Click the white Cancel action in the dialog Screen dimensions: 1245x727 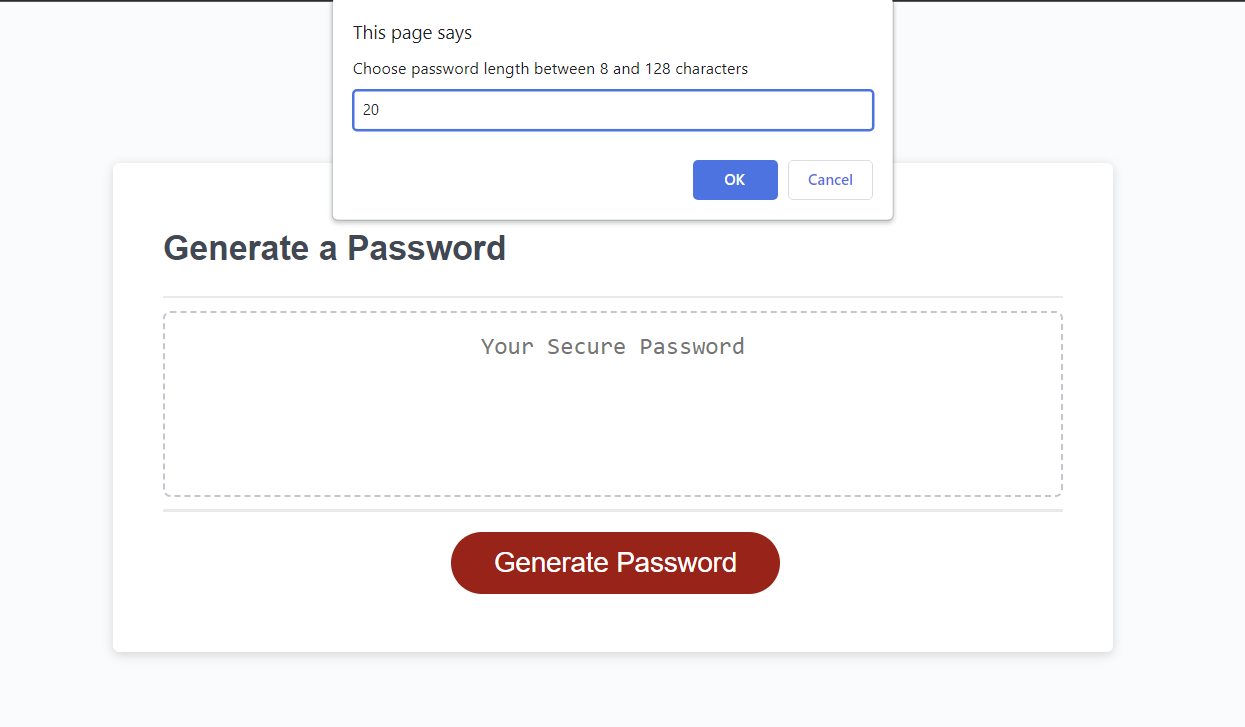tap(830, 180)
